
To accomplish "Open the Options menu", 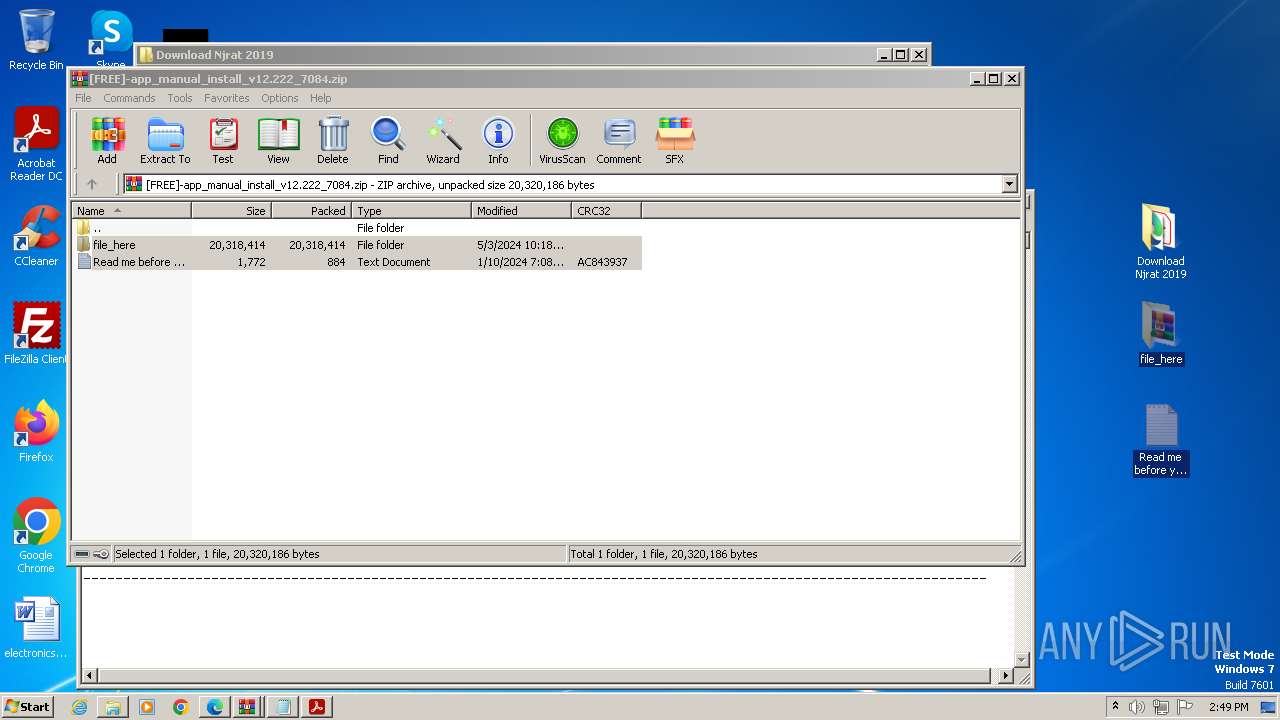I will pyautogui.click(x=280, y=98).
